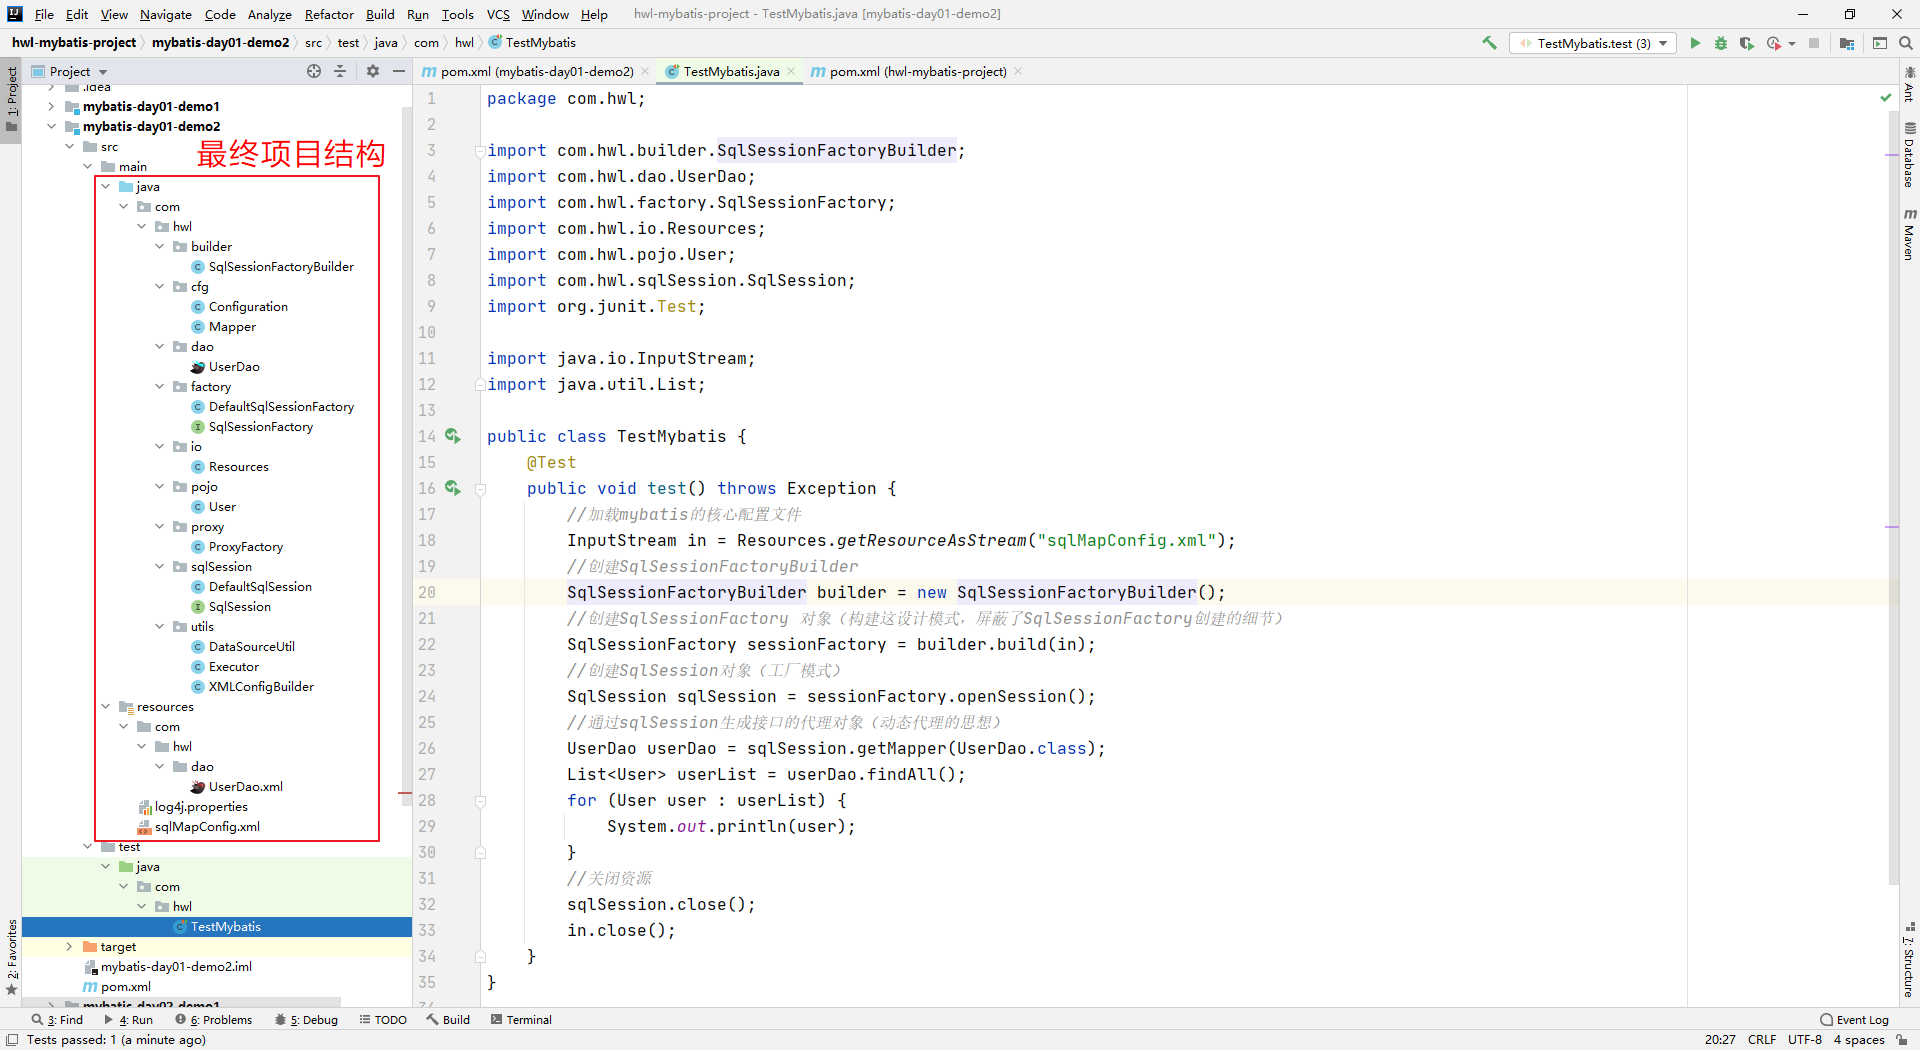Collapse all in Project panel
This screenshot has height=1050, width=1920.
(340, 71)
